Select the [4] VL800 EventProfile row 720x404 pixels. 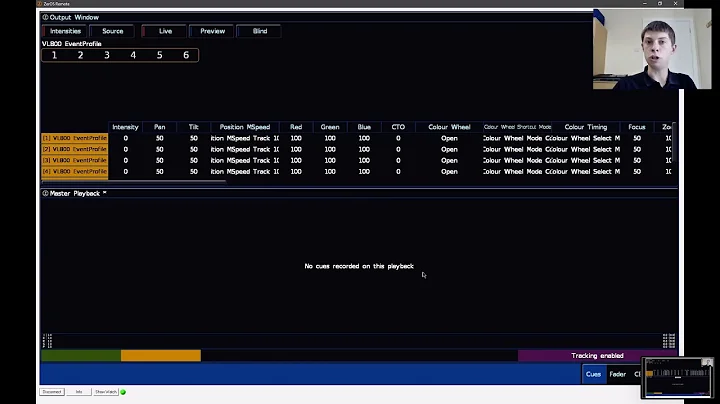click(x=74, y=171)
